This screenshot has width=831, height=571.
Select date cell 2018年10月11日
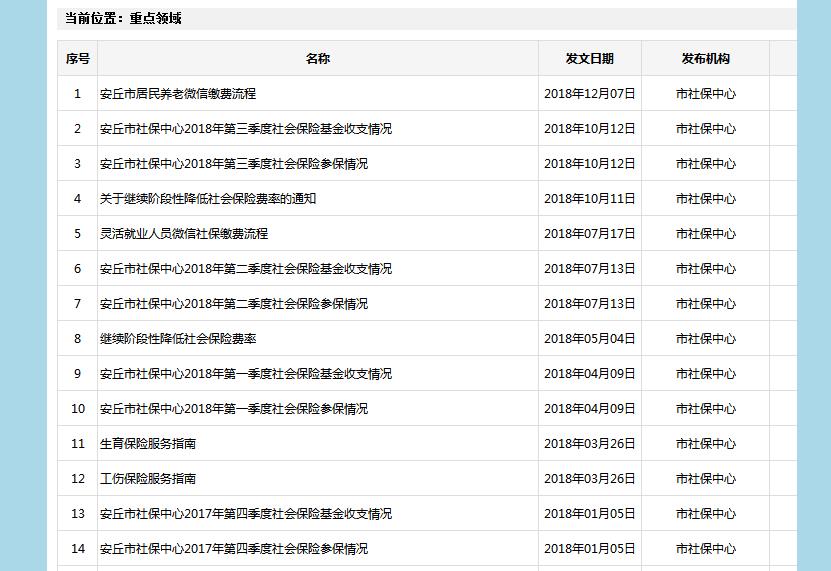point(589,199)
